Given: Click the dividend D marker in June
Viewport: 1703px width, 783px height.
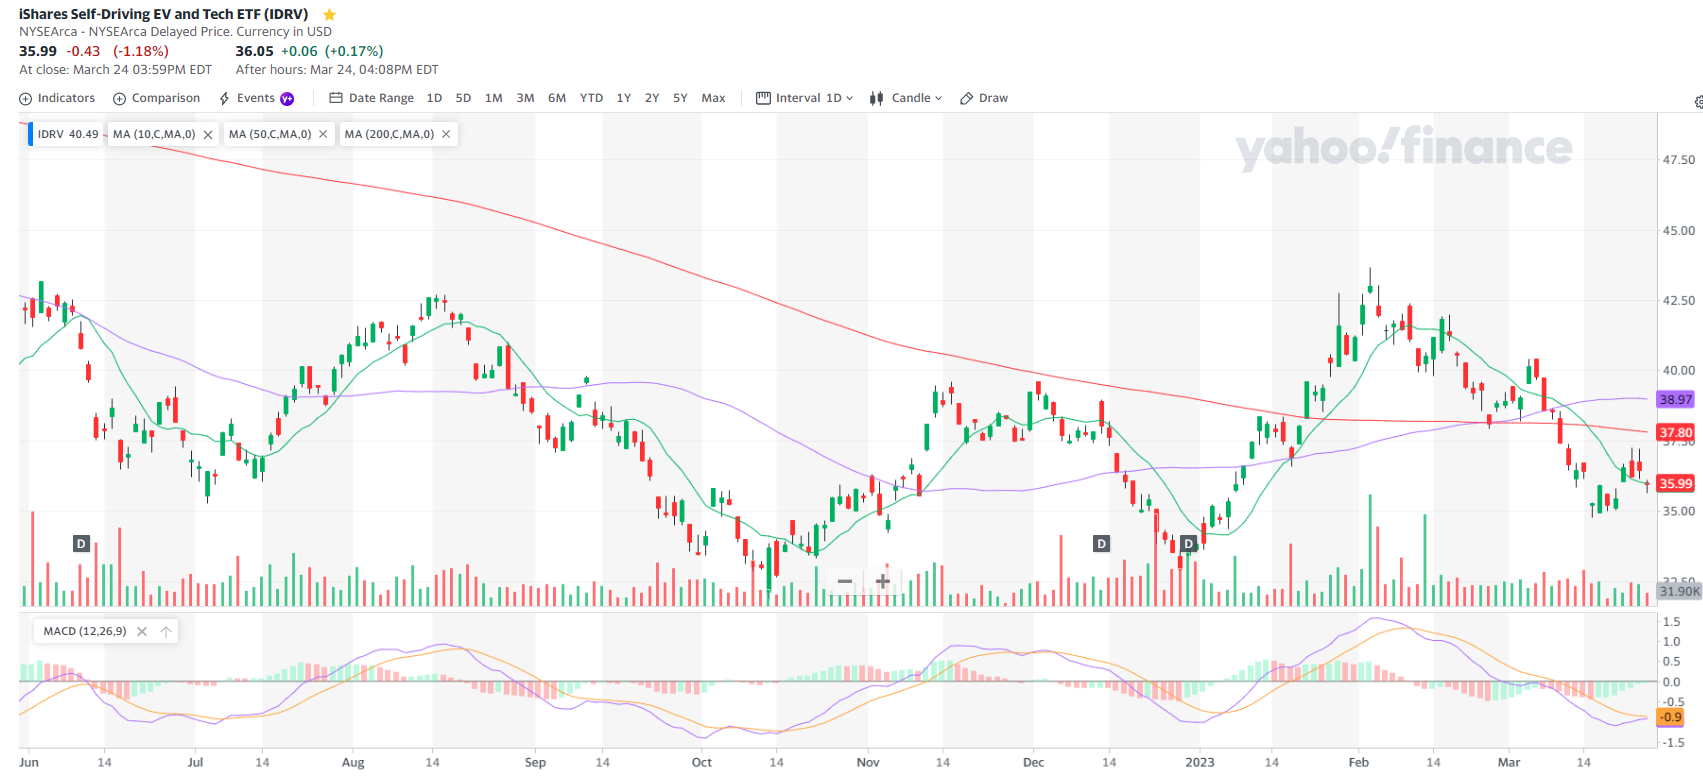Looking at the screenshot, I should point(82,543).
